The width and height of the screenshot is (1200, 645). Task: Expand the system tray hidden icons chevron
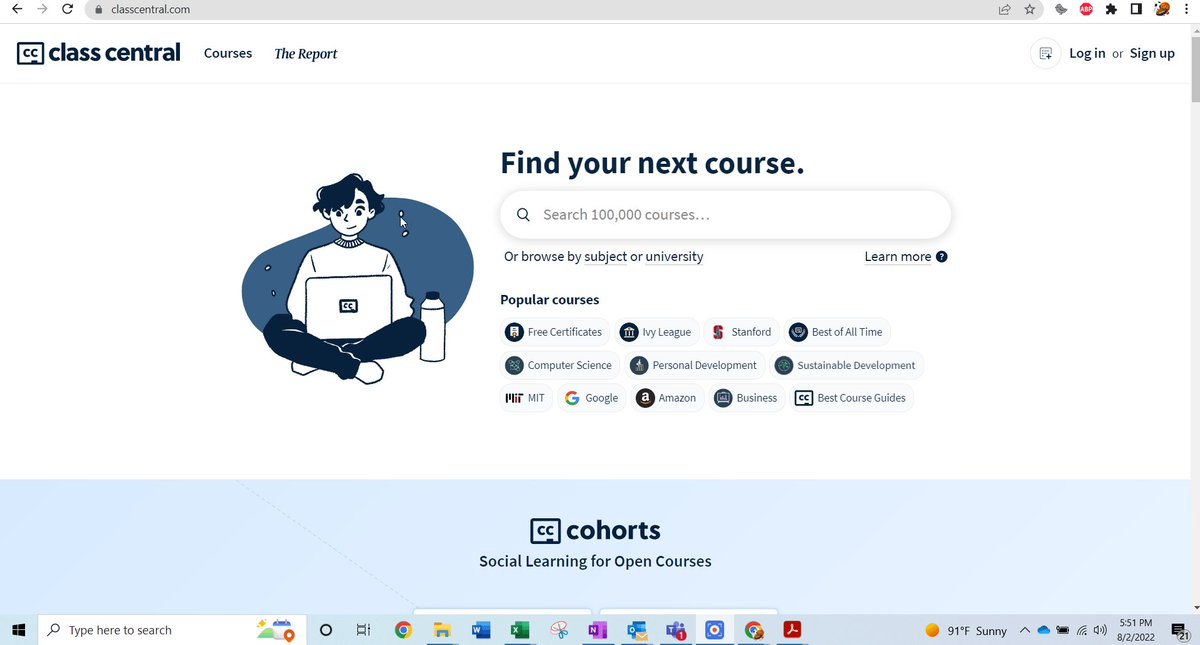(1025, 631)
